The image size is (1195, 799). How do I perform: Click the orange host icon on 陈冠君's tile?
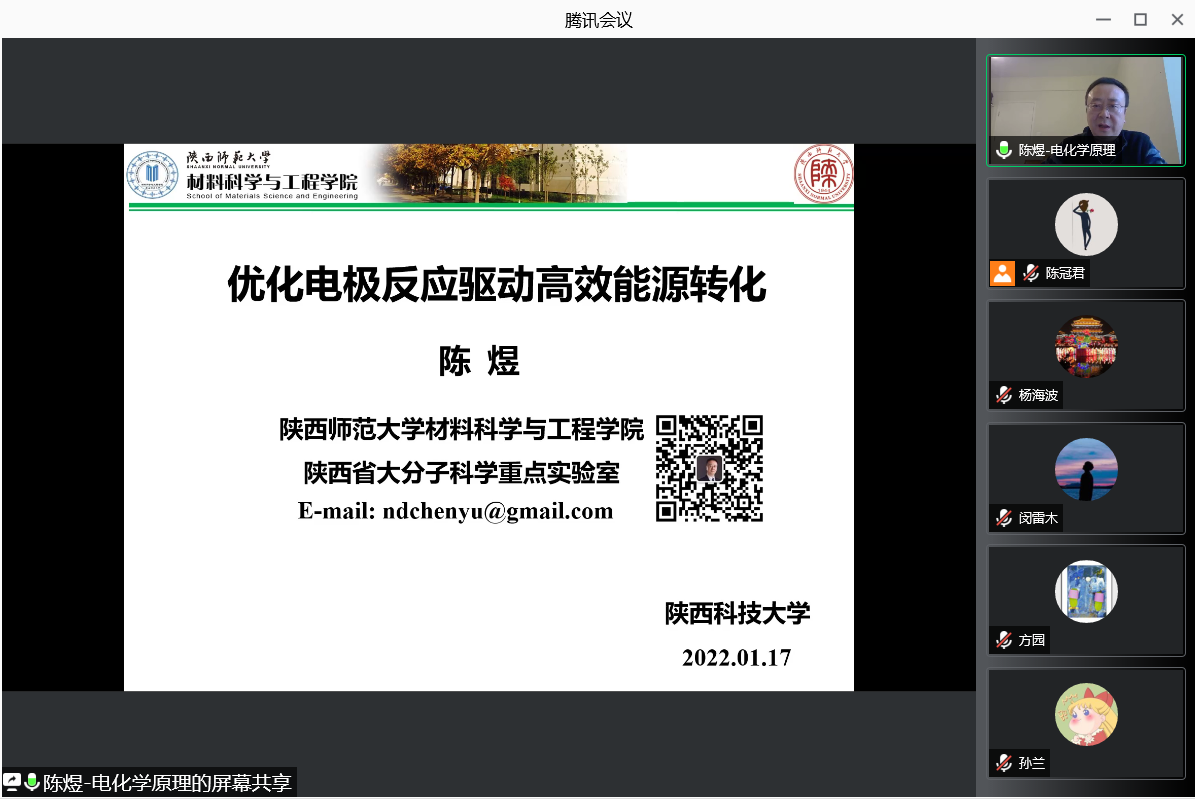(x=1002, y=273)
